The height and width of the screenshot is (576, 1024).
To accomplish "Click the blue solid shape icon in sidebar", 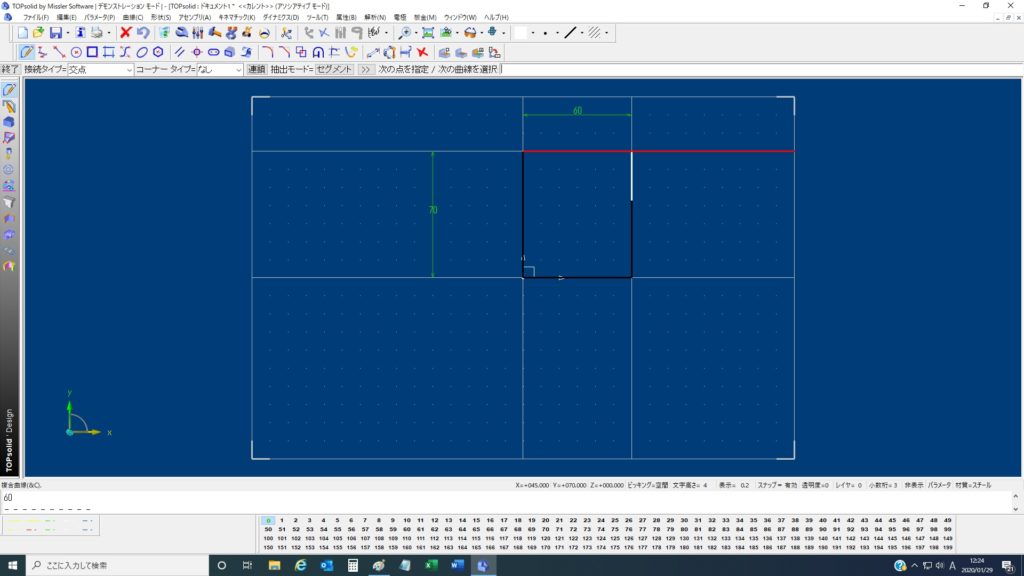I will (x=9, y=122).
